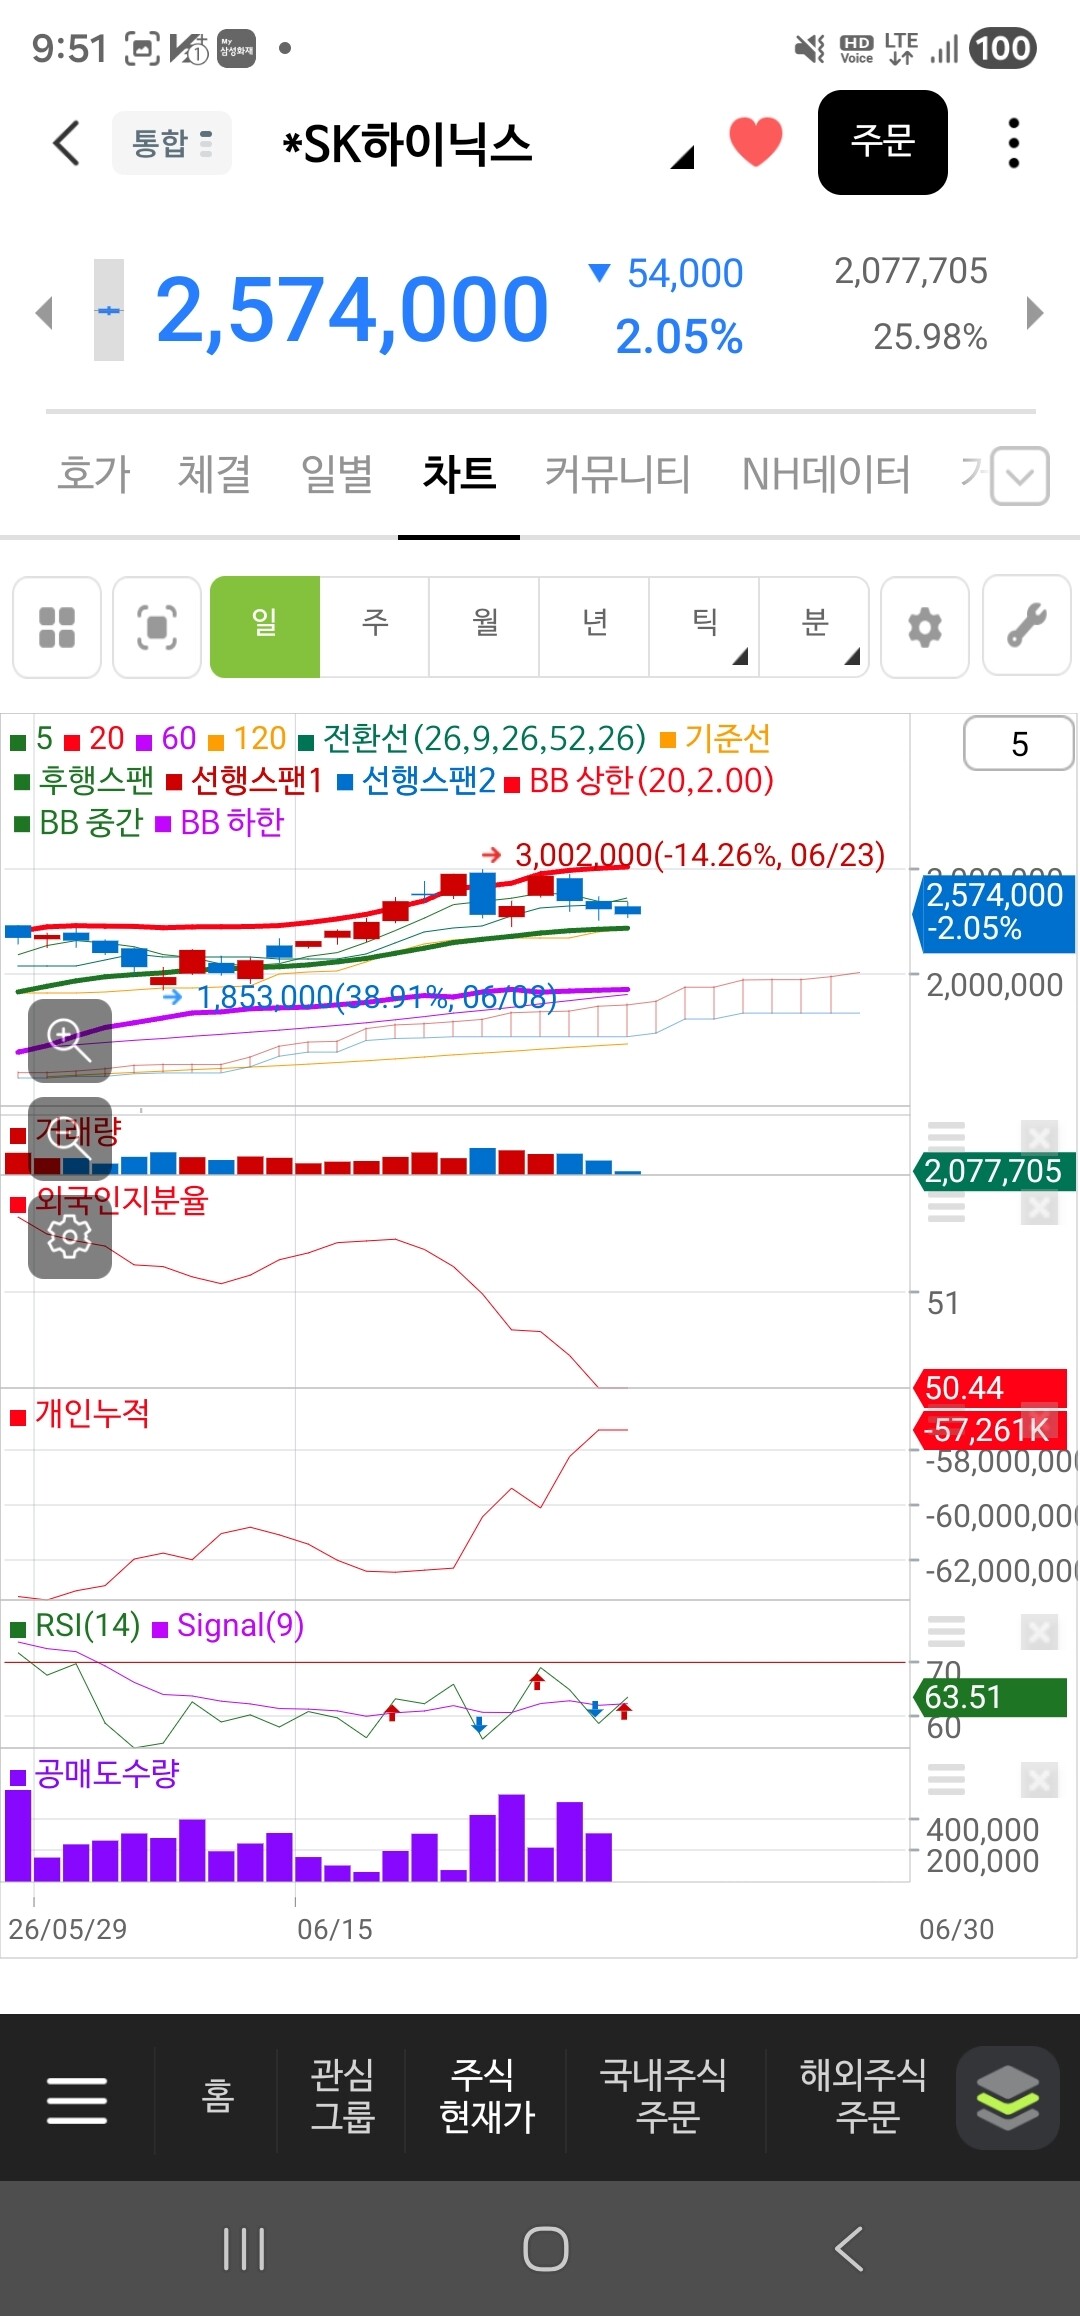The image size is (1080, 2316).
Task: Edit the moving average period field showing 5
Action: (1019, 744)
